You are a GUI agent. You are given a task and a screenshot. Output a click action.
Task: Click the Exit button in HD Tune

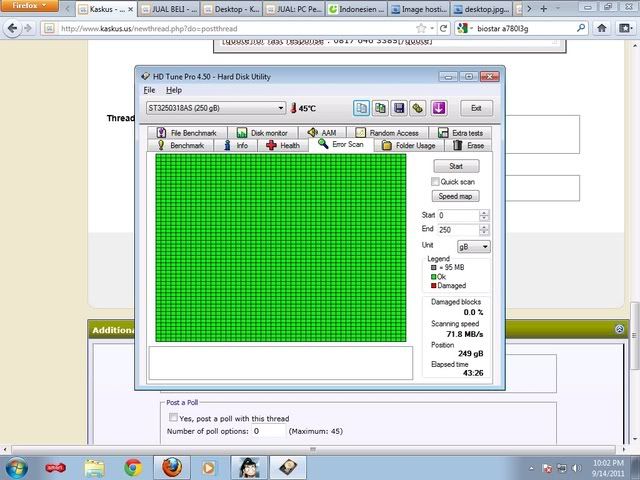[x=476, y=108]
